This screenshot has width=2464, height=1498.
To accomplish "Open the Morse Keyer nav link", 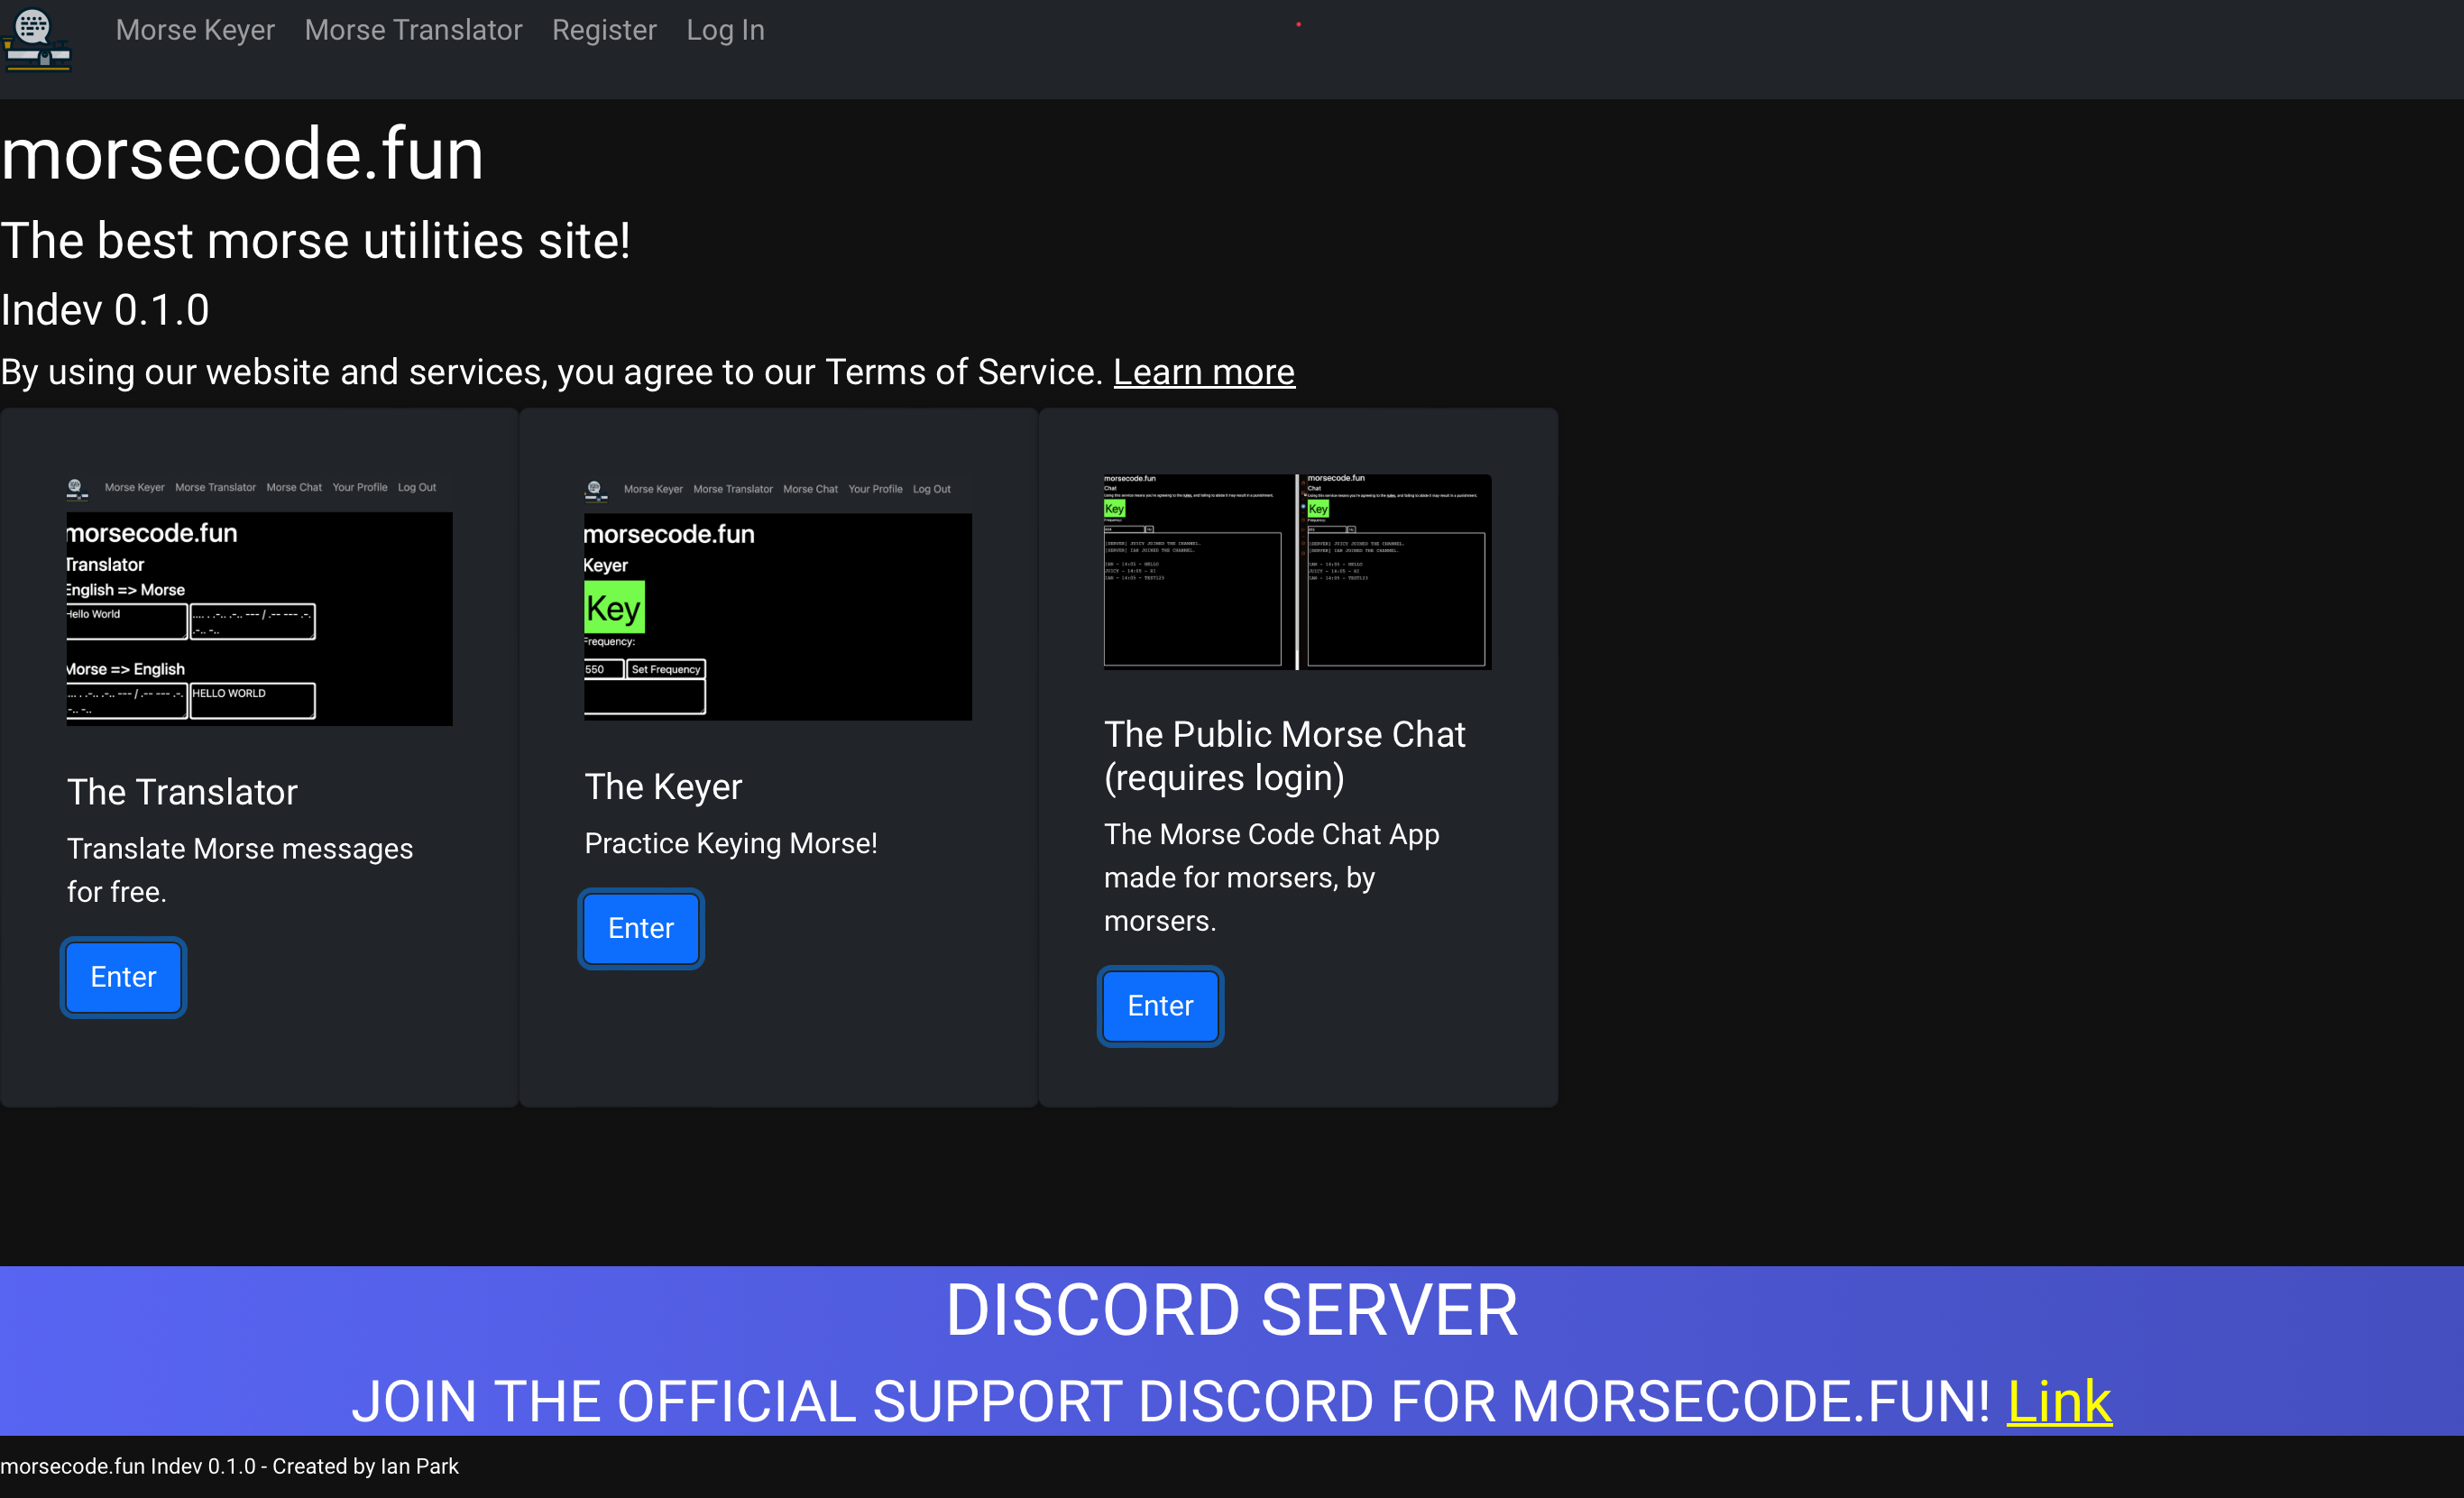I will pyautogui.click(x=195, y=30).
